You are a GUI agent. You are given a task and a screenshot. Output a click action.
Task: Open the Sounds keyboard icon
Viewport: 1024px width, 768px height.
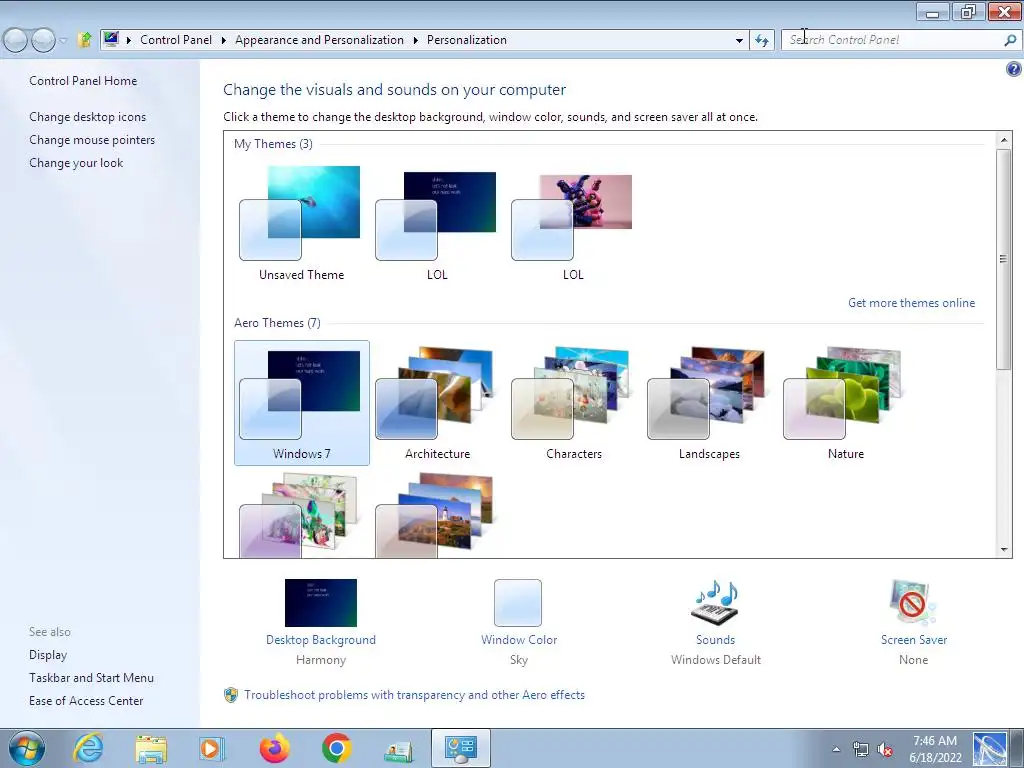click(x=715, y=603)
